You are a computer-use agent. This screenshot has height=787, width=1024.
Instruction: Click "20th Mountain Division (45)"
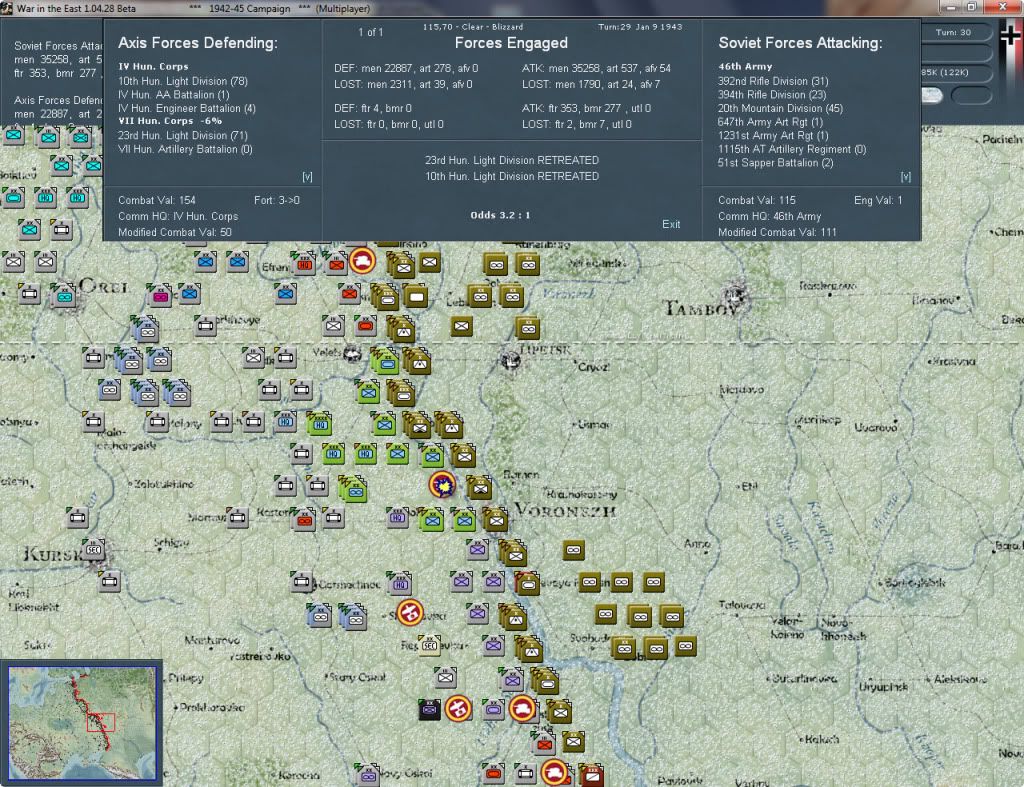(x=780, y=108)
